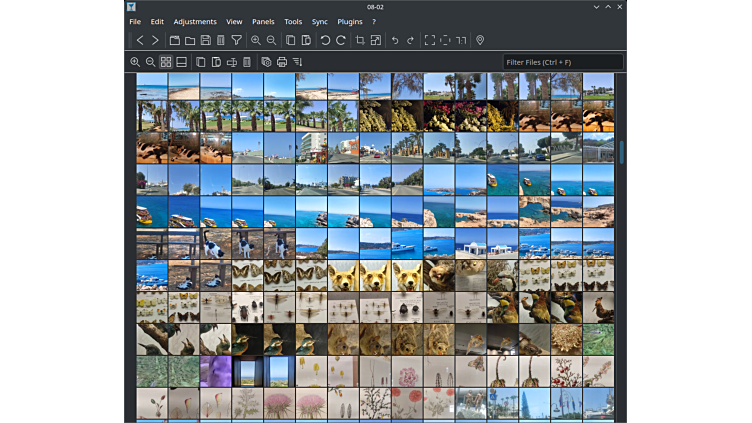
Task: Click the Undo arrow icon
Action: [x=395, y=40]
